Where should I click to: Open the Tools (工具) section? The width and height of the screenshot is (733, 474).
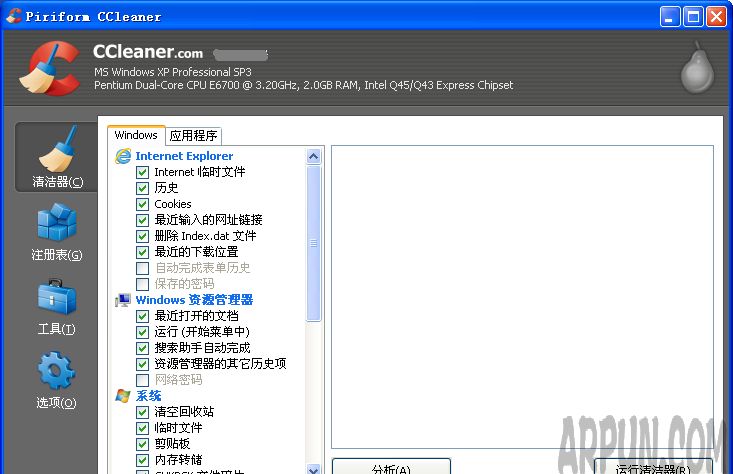[x=57, y=305]
